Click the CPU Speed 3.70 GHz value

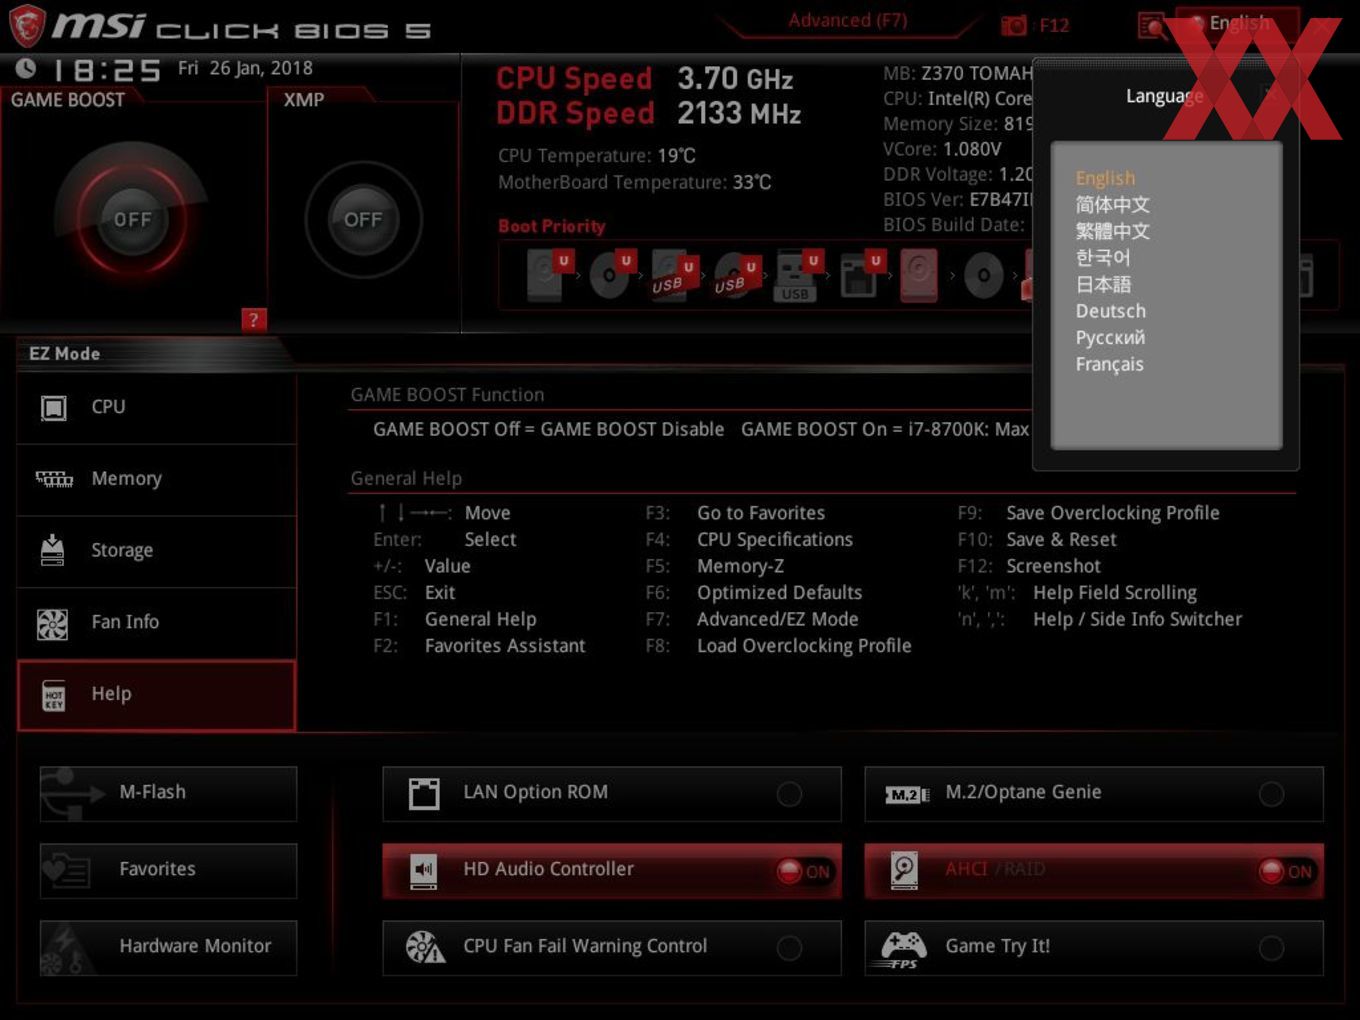tap(735, 79)
